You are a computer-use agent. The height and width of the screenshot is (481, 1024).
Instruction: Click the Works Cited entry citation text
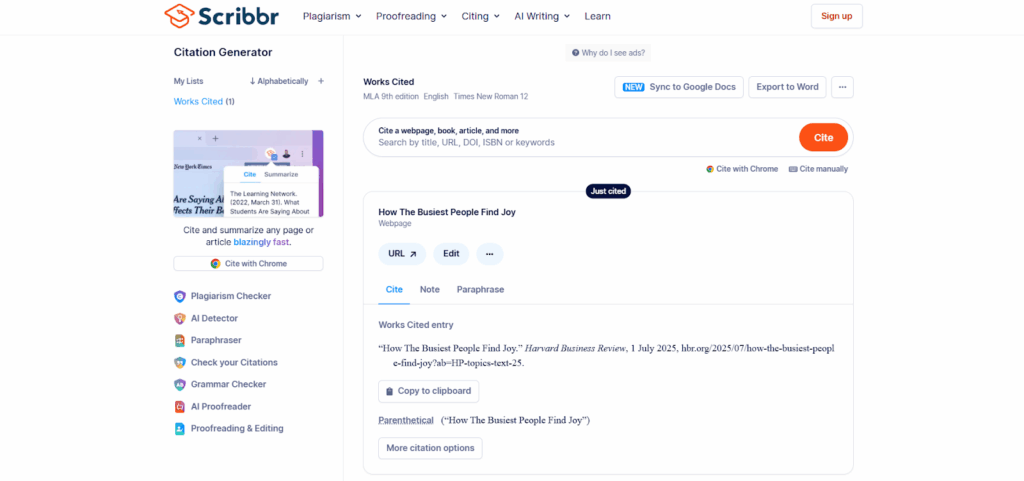click(x=606, y=356)
